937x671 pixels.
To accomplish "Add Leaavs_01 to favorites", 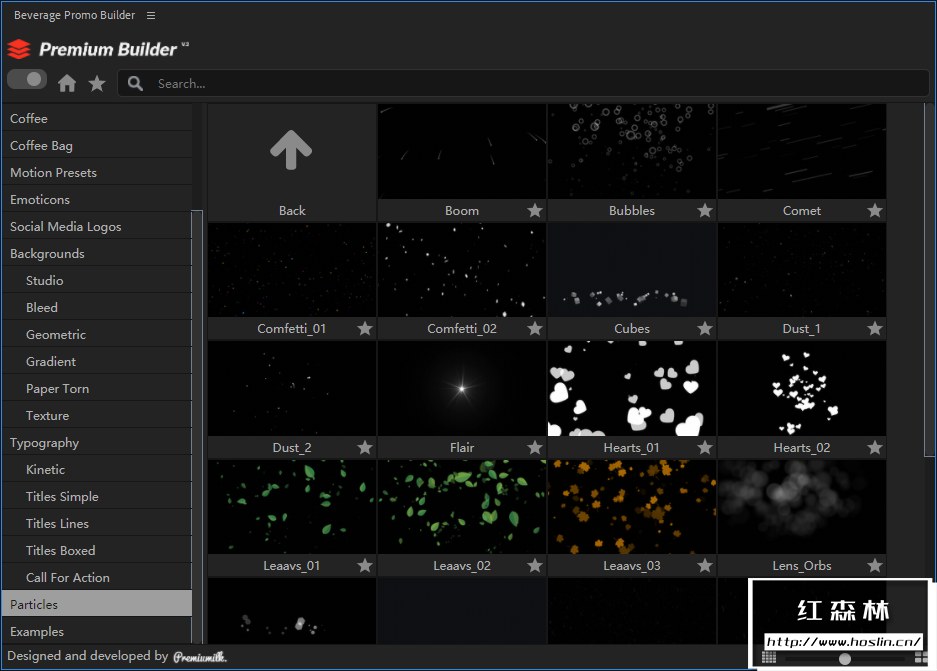I will click(365, 565).
